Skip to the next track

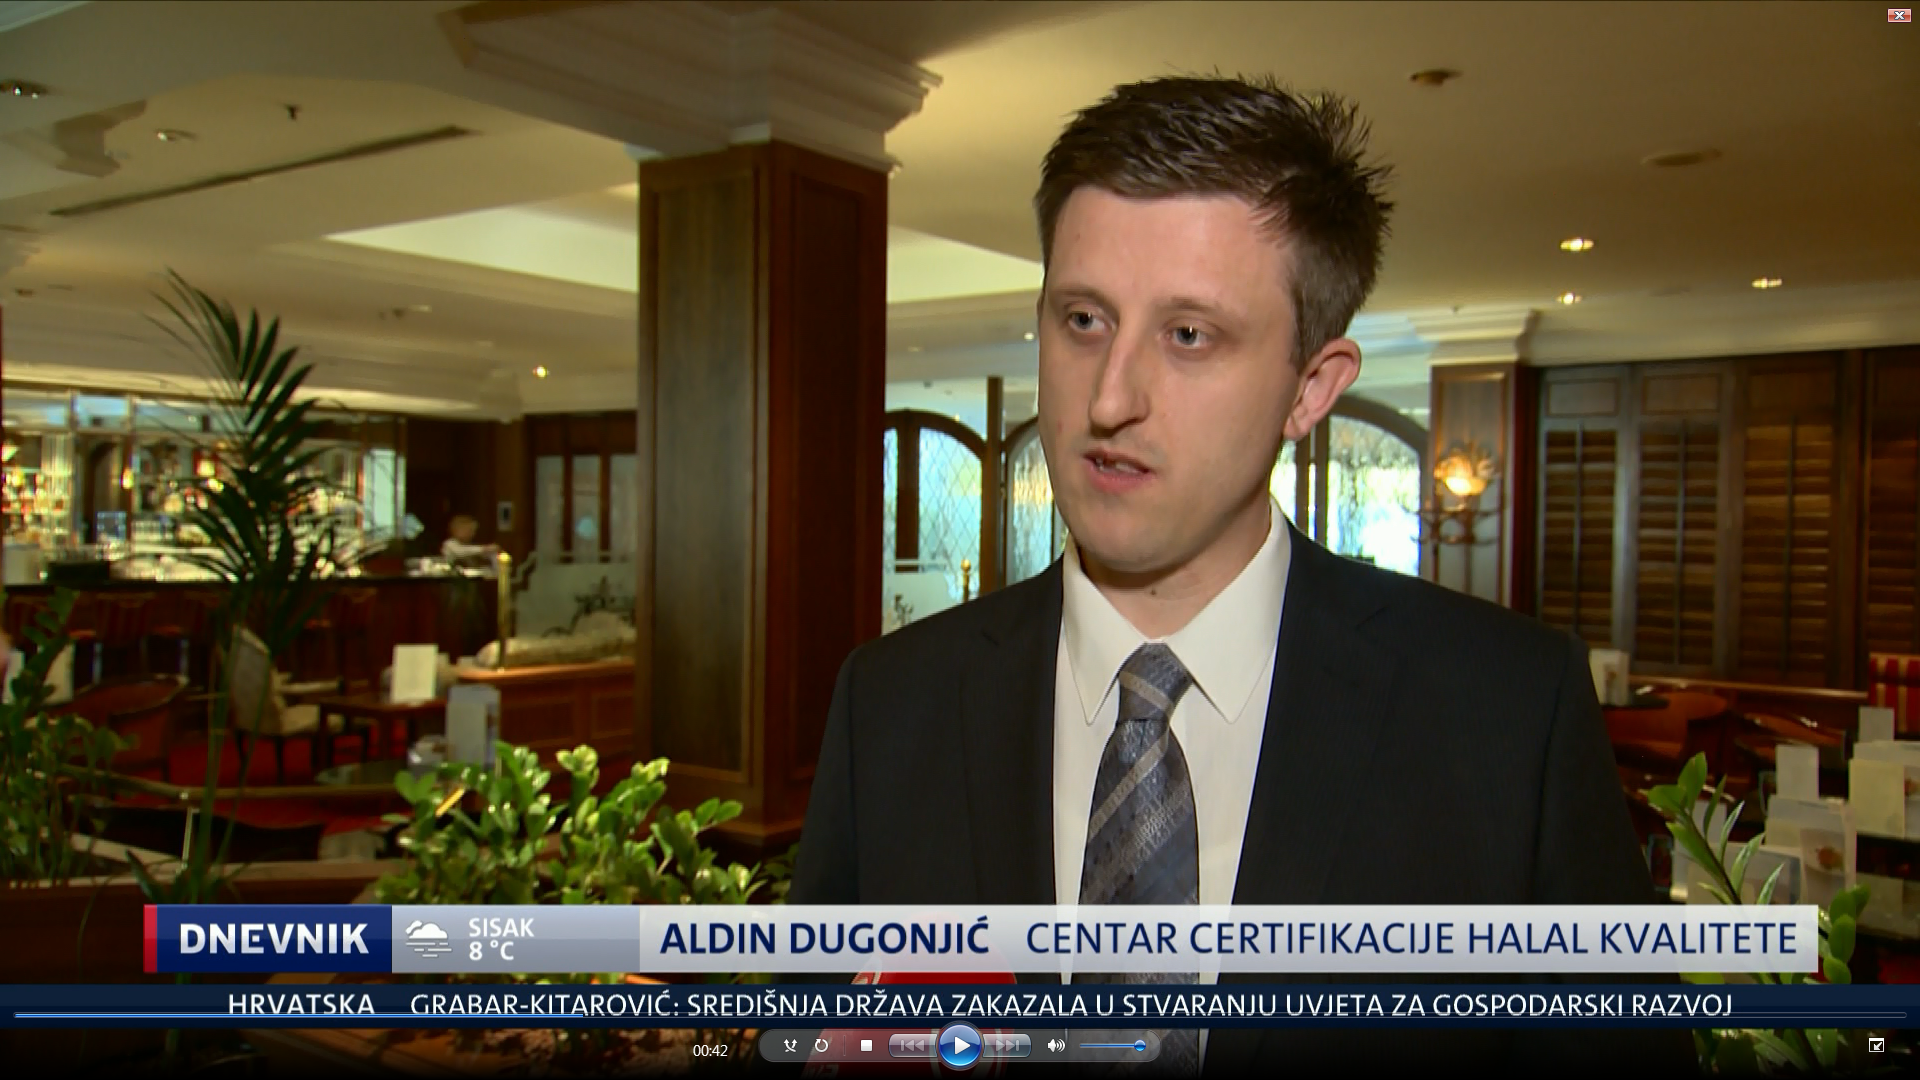coord(1007,1046)
